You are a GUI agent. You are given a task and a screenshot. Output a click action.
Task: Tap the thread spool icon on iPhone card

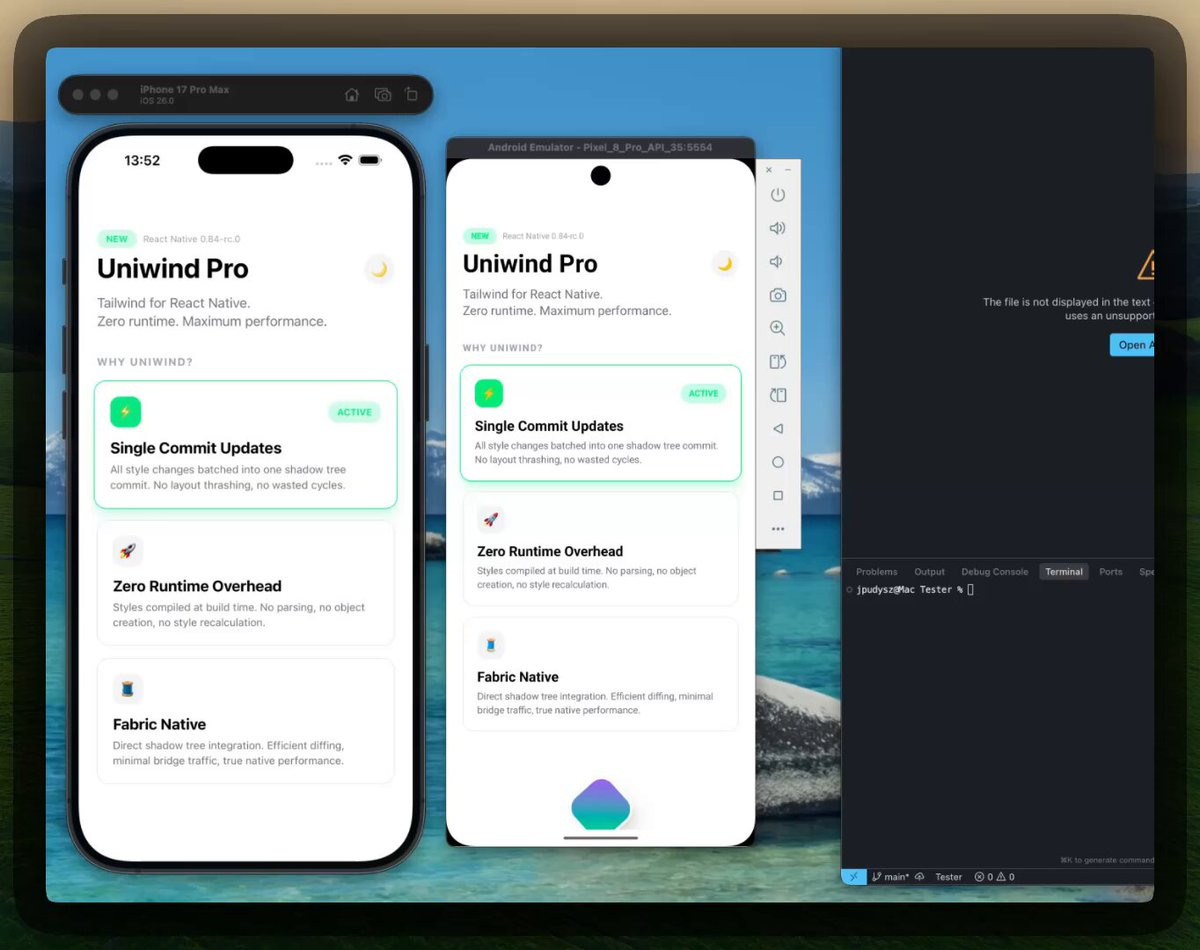pyautogui.click(x=127, y=689)
